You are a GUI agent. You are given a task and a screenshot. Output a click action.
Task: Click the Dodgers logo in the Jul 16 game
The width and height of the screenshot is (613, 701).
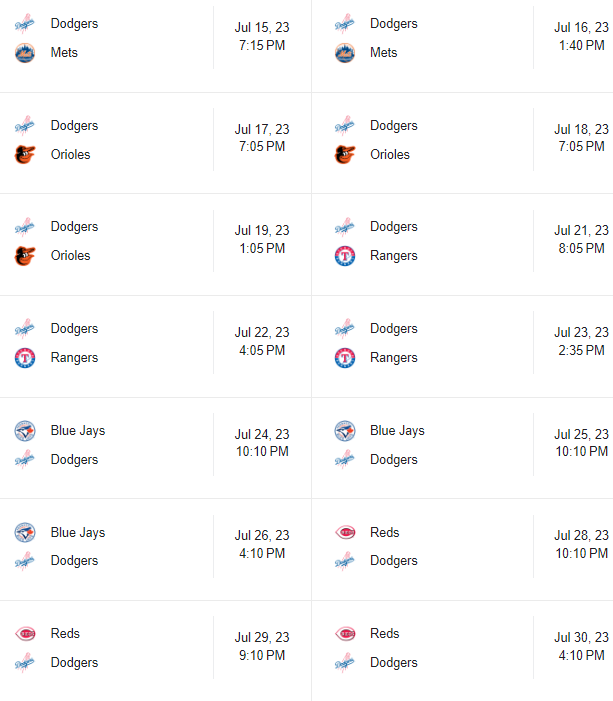344,24
